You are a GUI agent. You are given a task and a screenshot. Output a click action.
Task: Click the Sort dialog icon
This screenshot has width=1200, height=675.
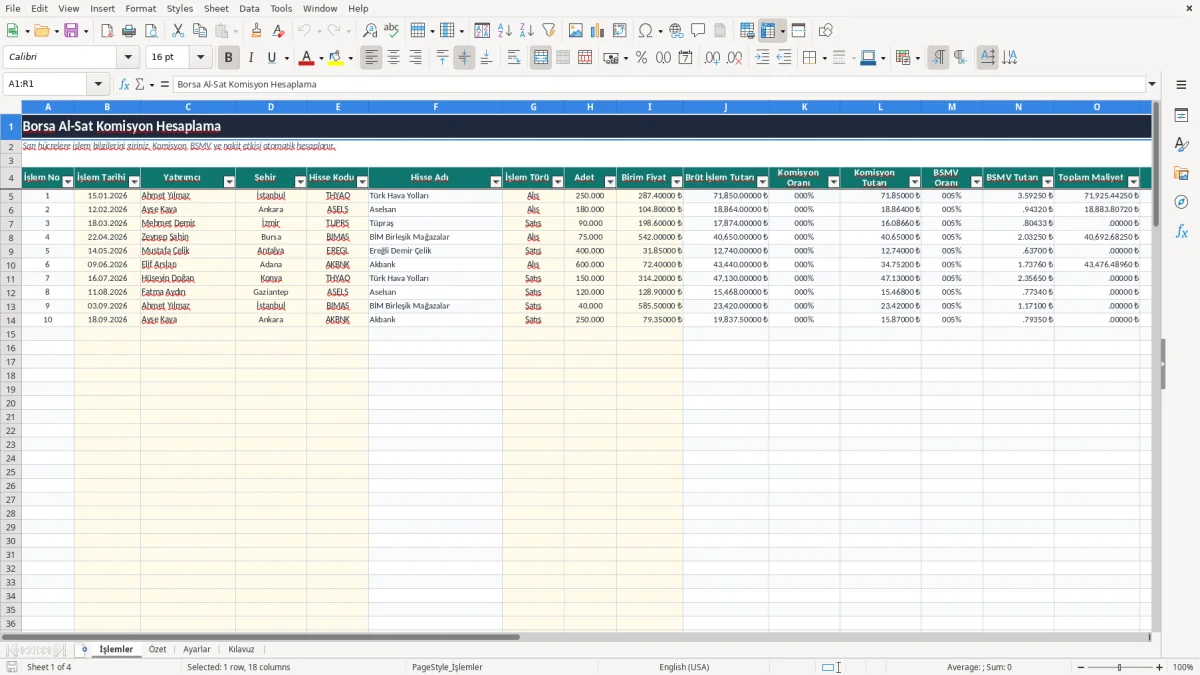(x=482, y=31)
